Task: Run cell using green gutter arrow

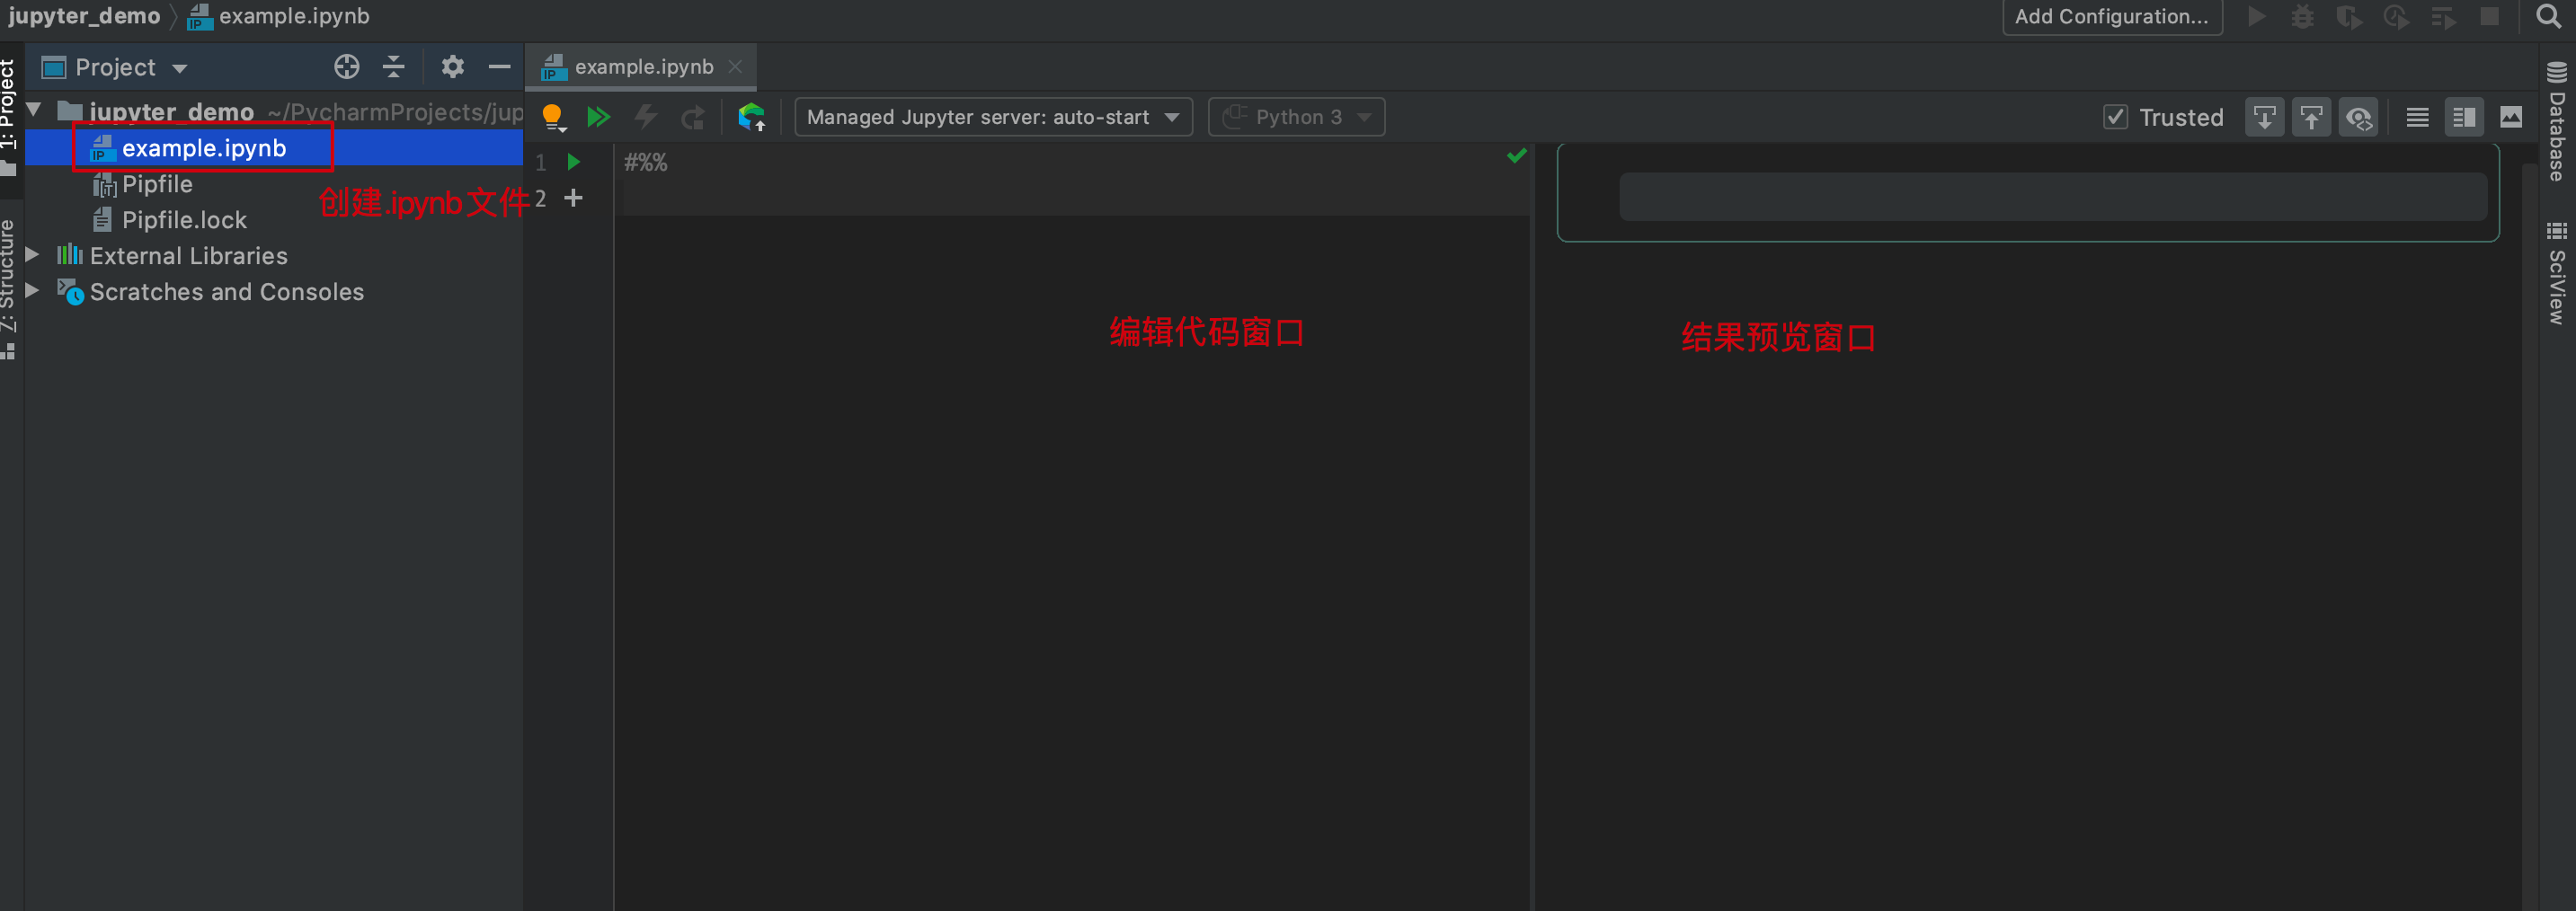Action: 574,162
